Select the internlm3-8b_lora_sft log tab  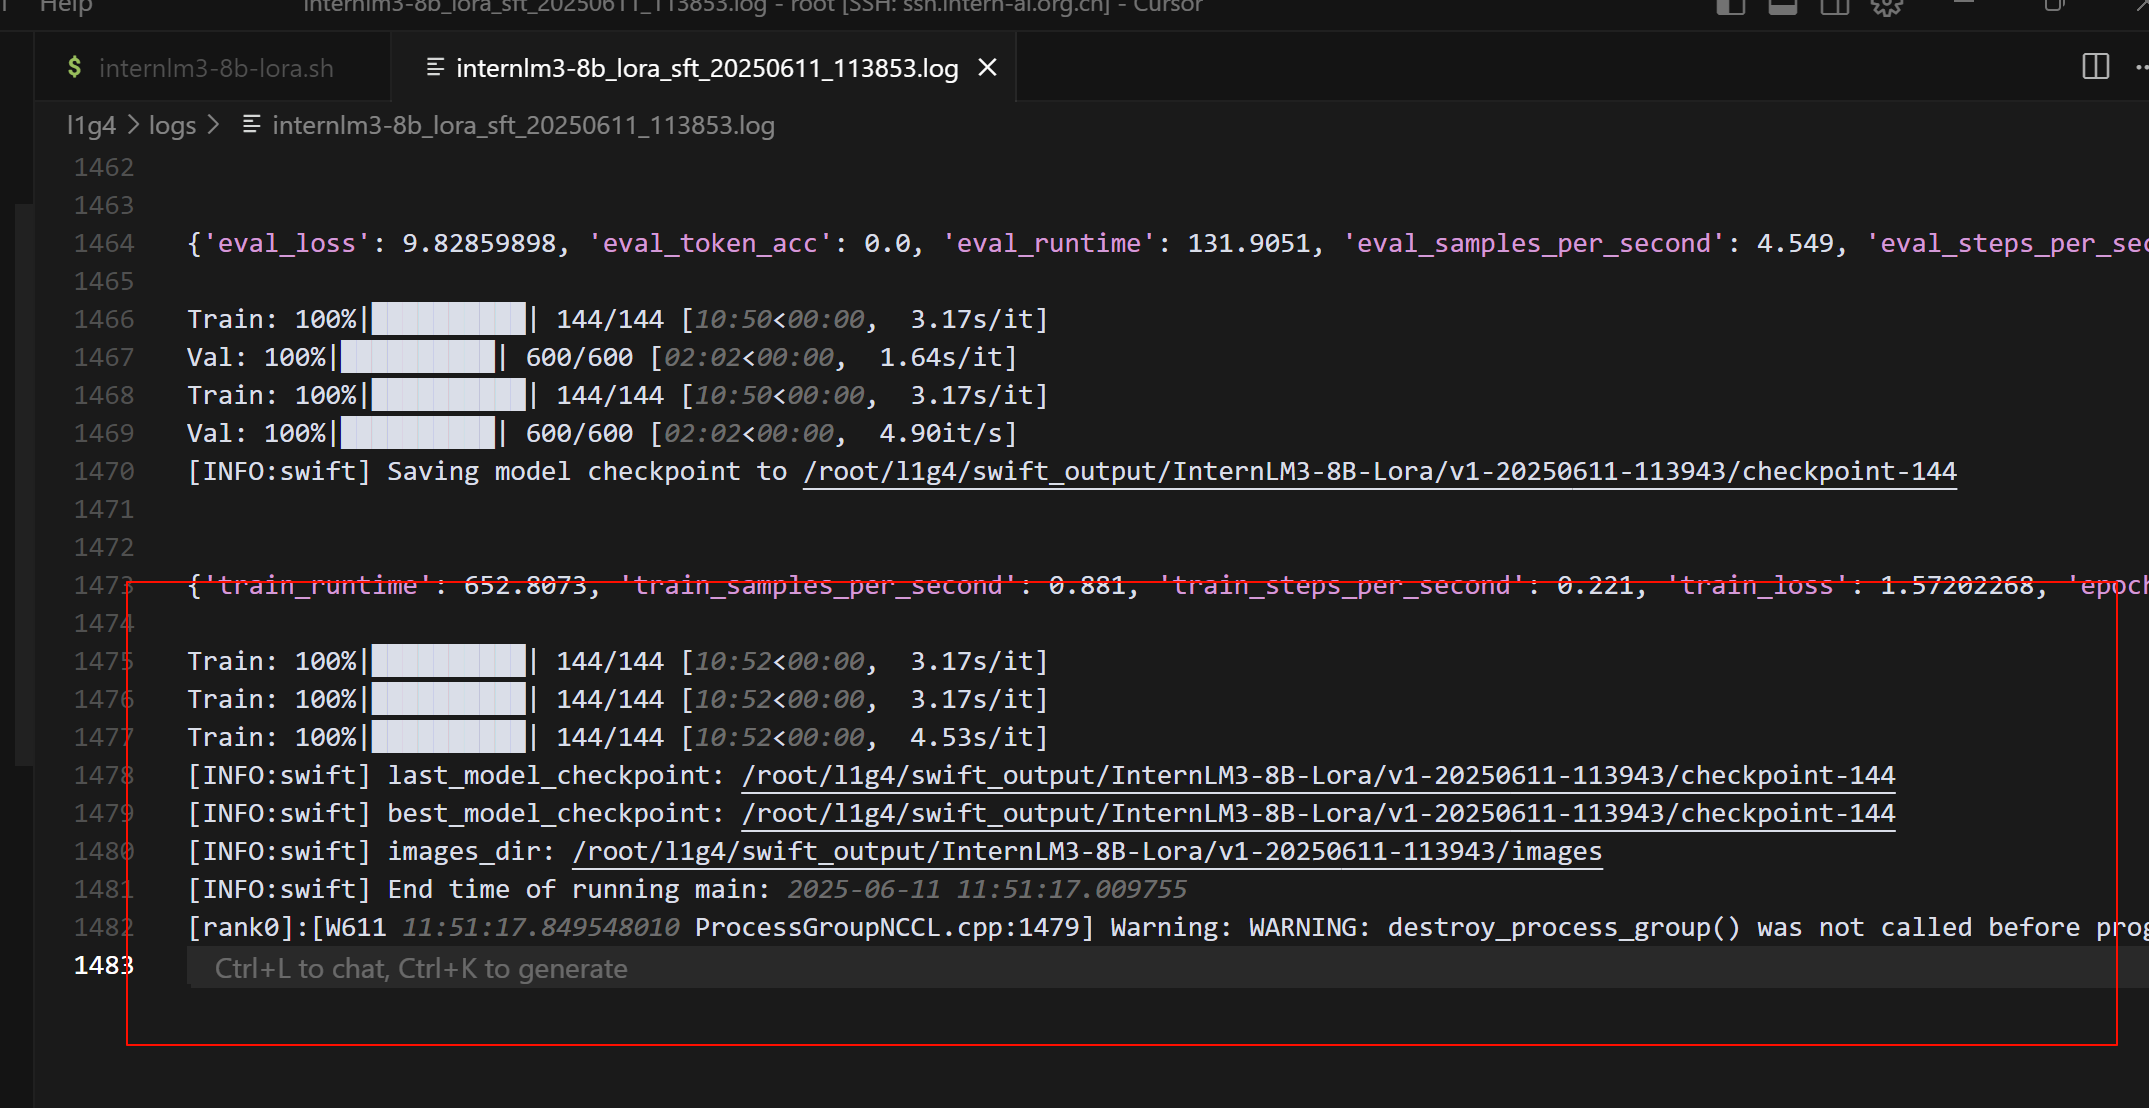tap(706, 68)
